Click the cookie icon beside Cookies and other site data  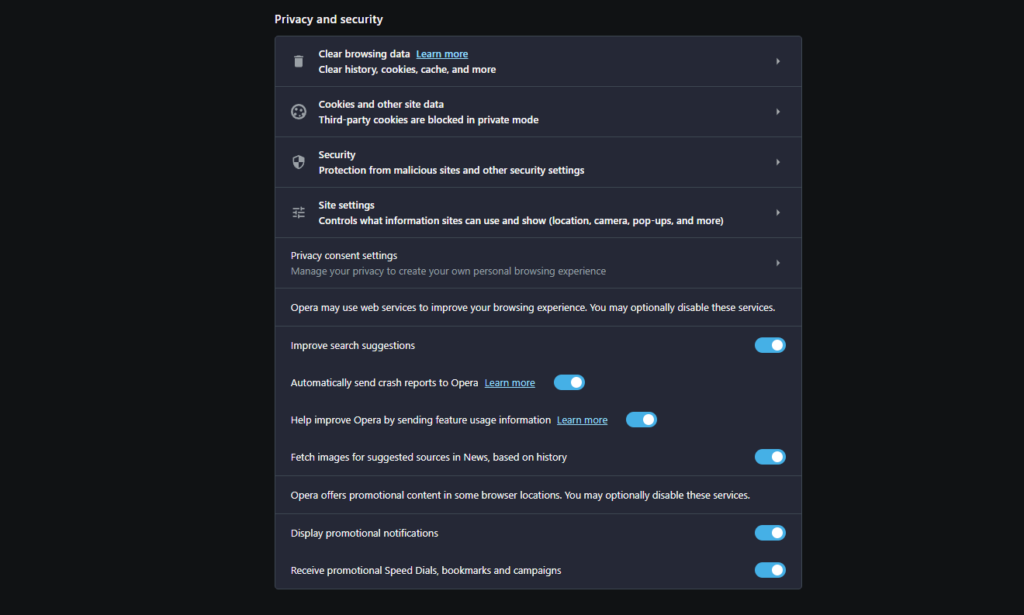coord(298,112)
